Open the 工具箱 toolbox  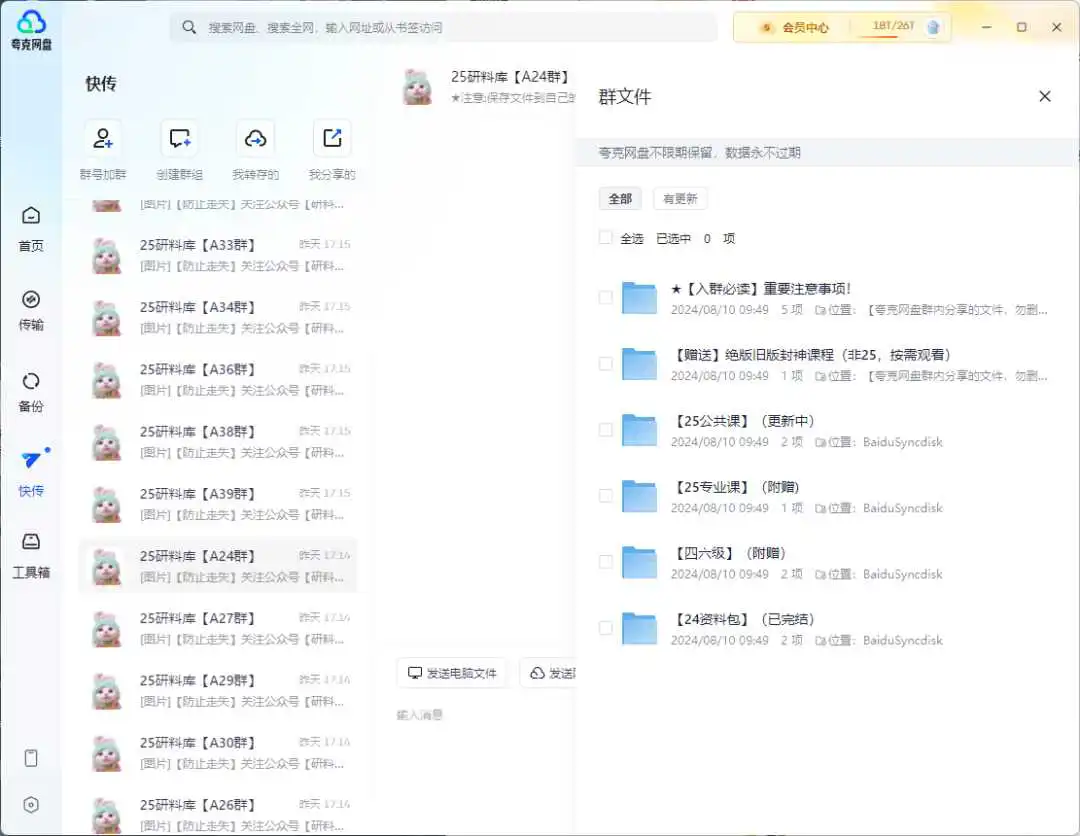[x=31, y=556]
